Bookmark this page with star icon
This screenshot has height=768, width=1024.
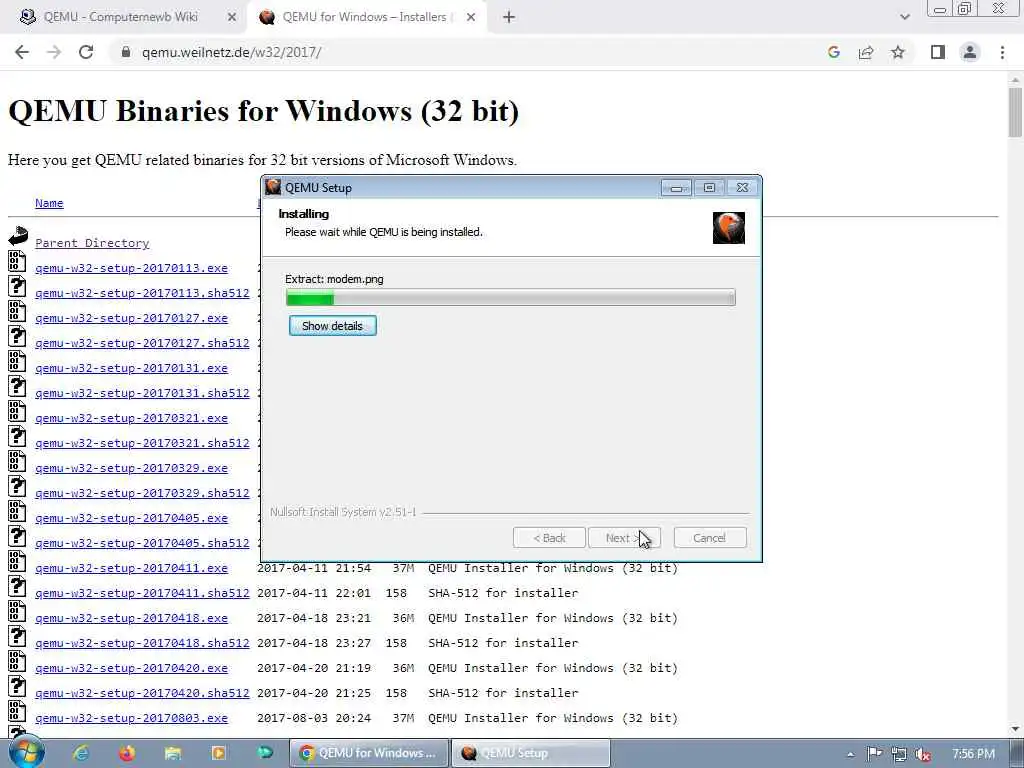coord(898,52)
